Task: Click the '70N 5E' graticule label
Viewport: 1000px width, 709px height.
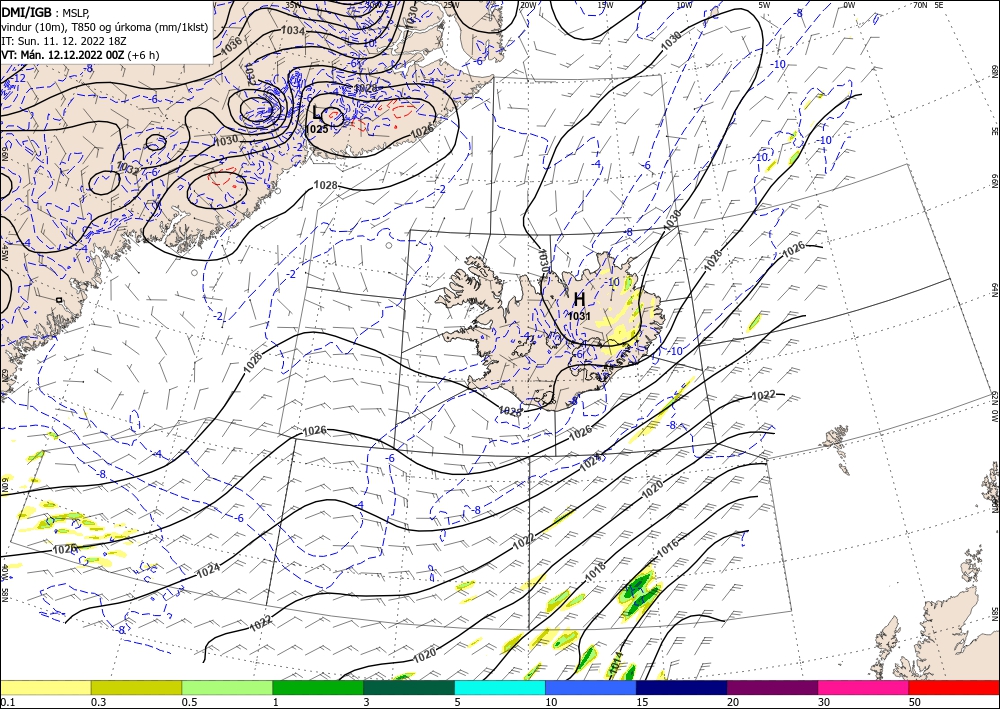Action: [x=928, y=4]
